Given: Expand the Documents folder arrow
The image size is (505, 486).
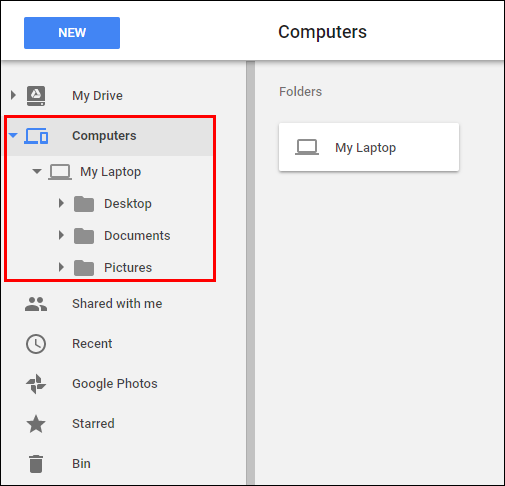Looking at the screenshot, I should [x=61, y=235].
